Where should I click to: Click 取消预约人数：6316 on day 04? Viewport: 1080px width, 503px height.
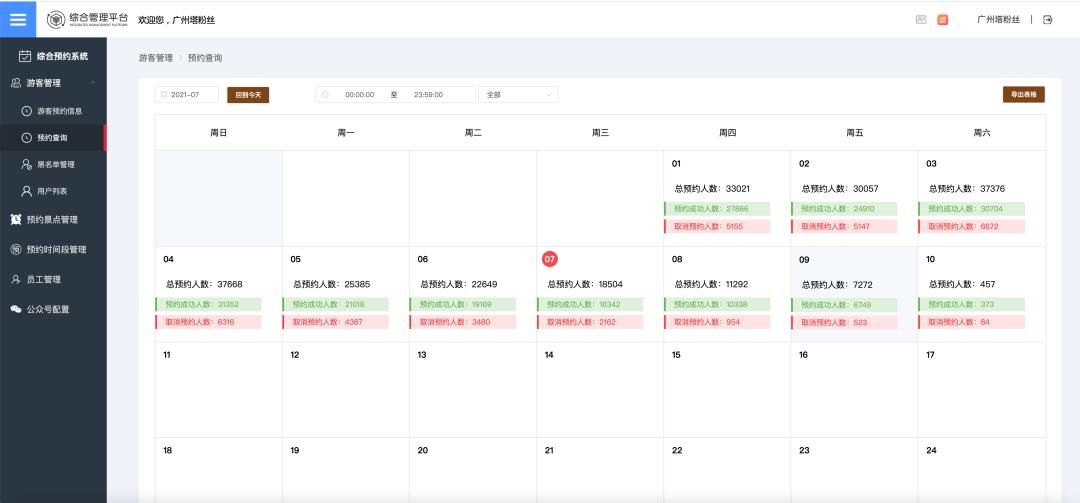pyautogui.click(x=209, y=322)
